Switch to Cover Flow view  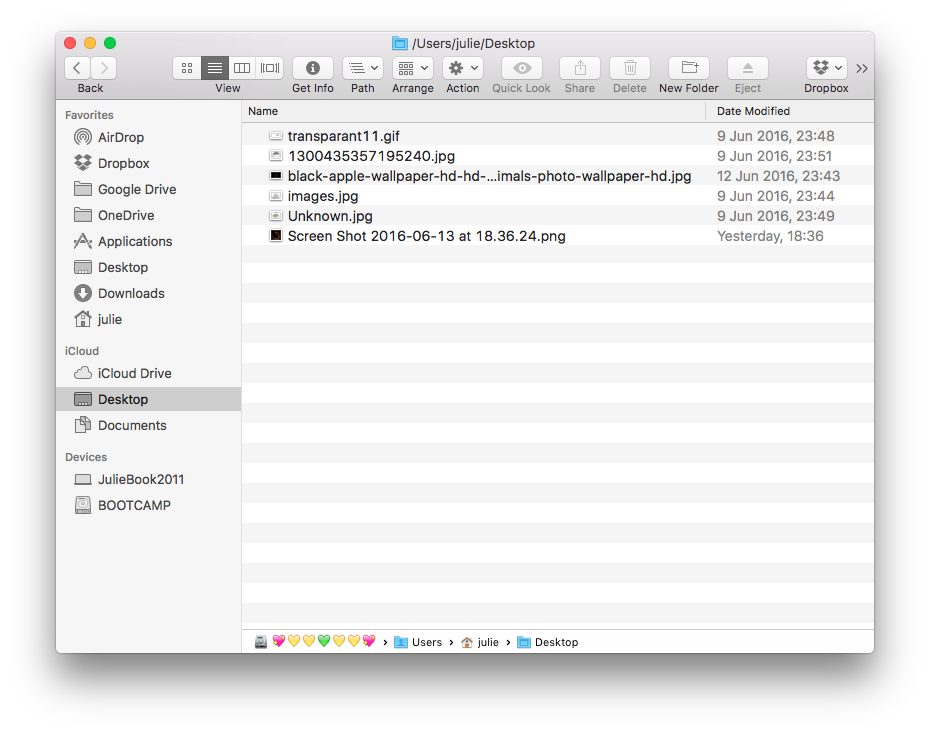coord(270,68)
